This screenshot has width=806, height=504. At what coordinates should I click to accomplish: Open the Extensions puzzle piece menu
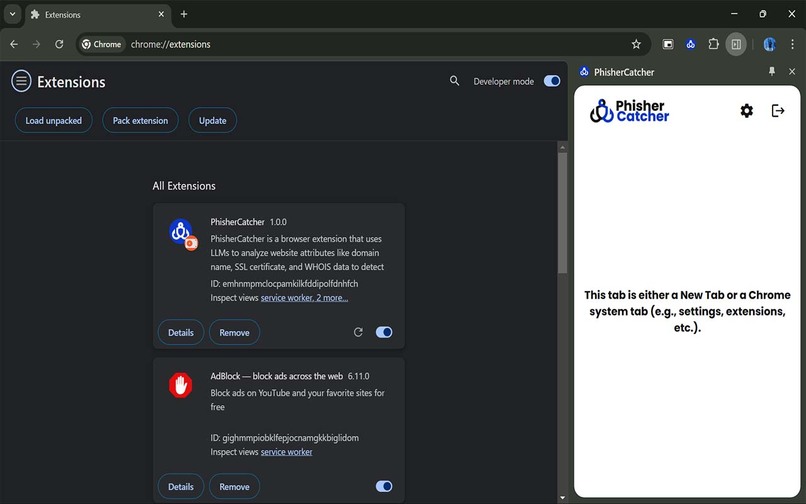(x=713, y=44)
